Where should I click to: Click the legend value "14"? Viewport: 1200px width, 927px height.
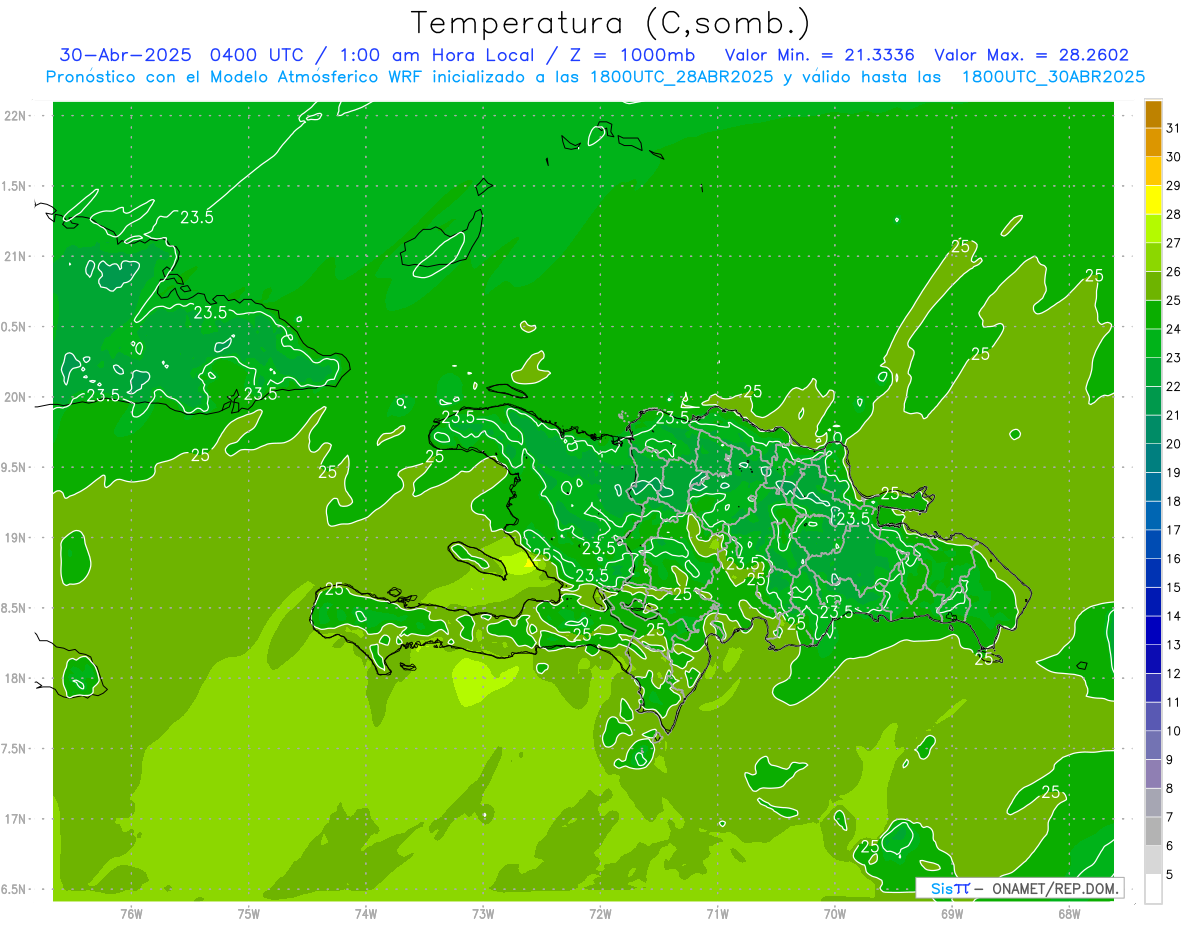(1173, 616)
